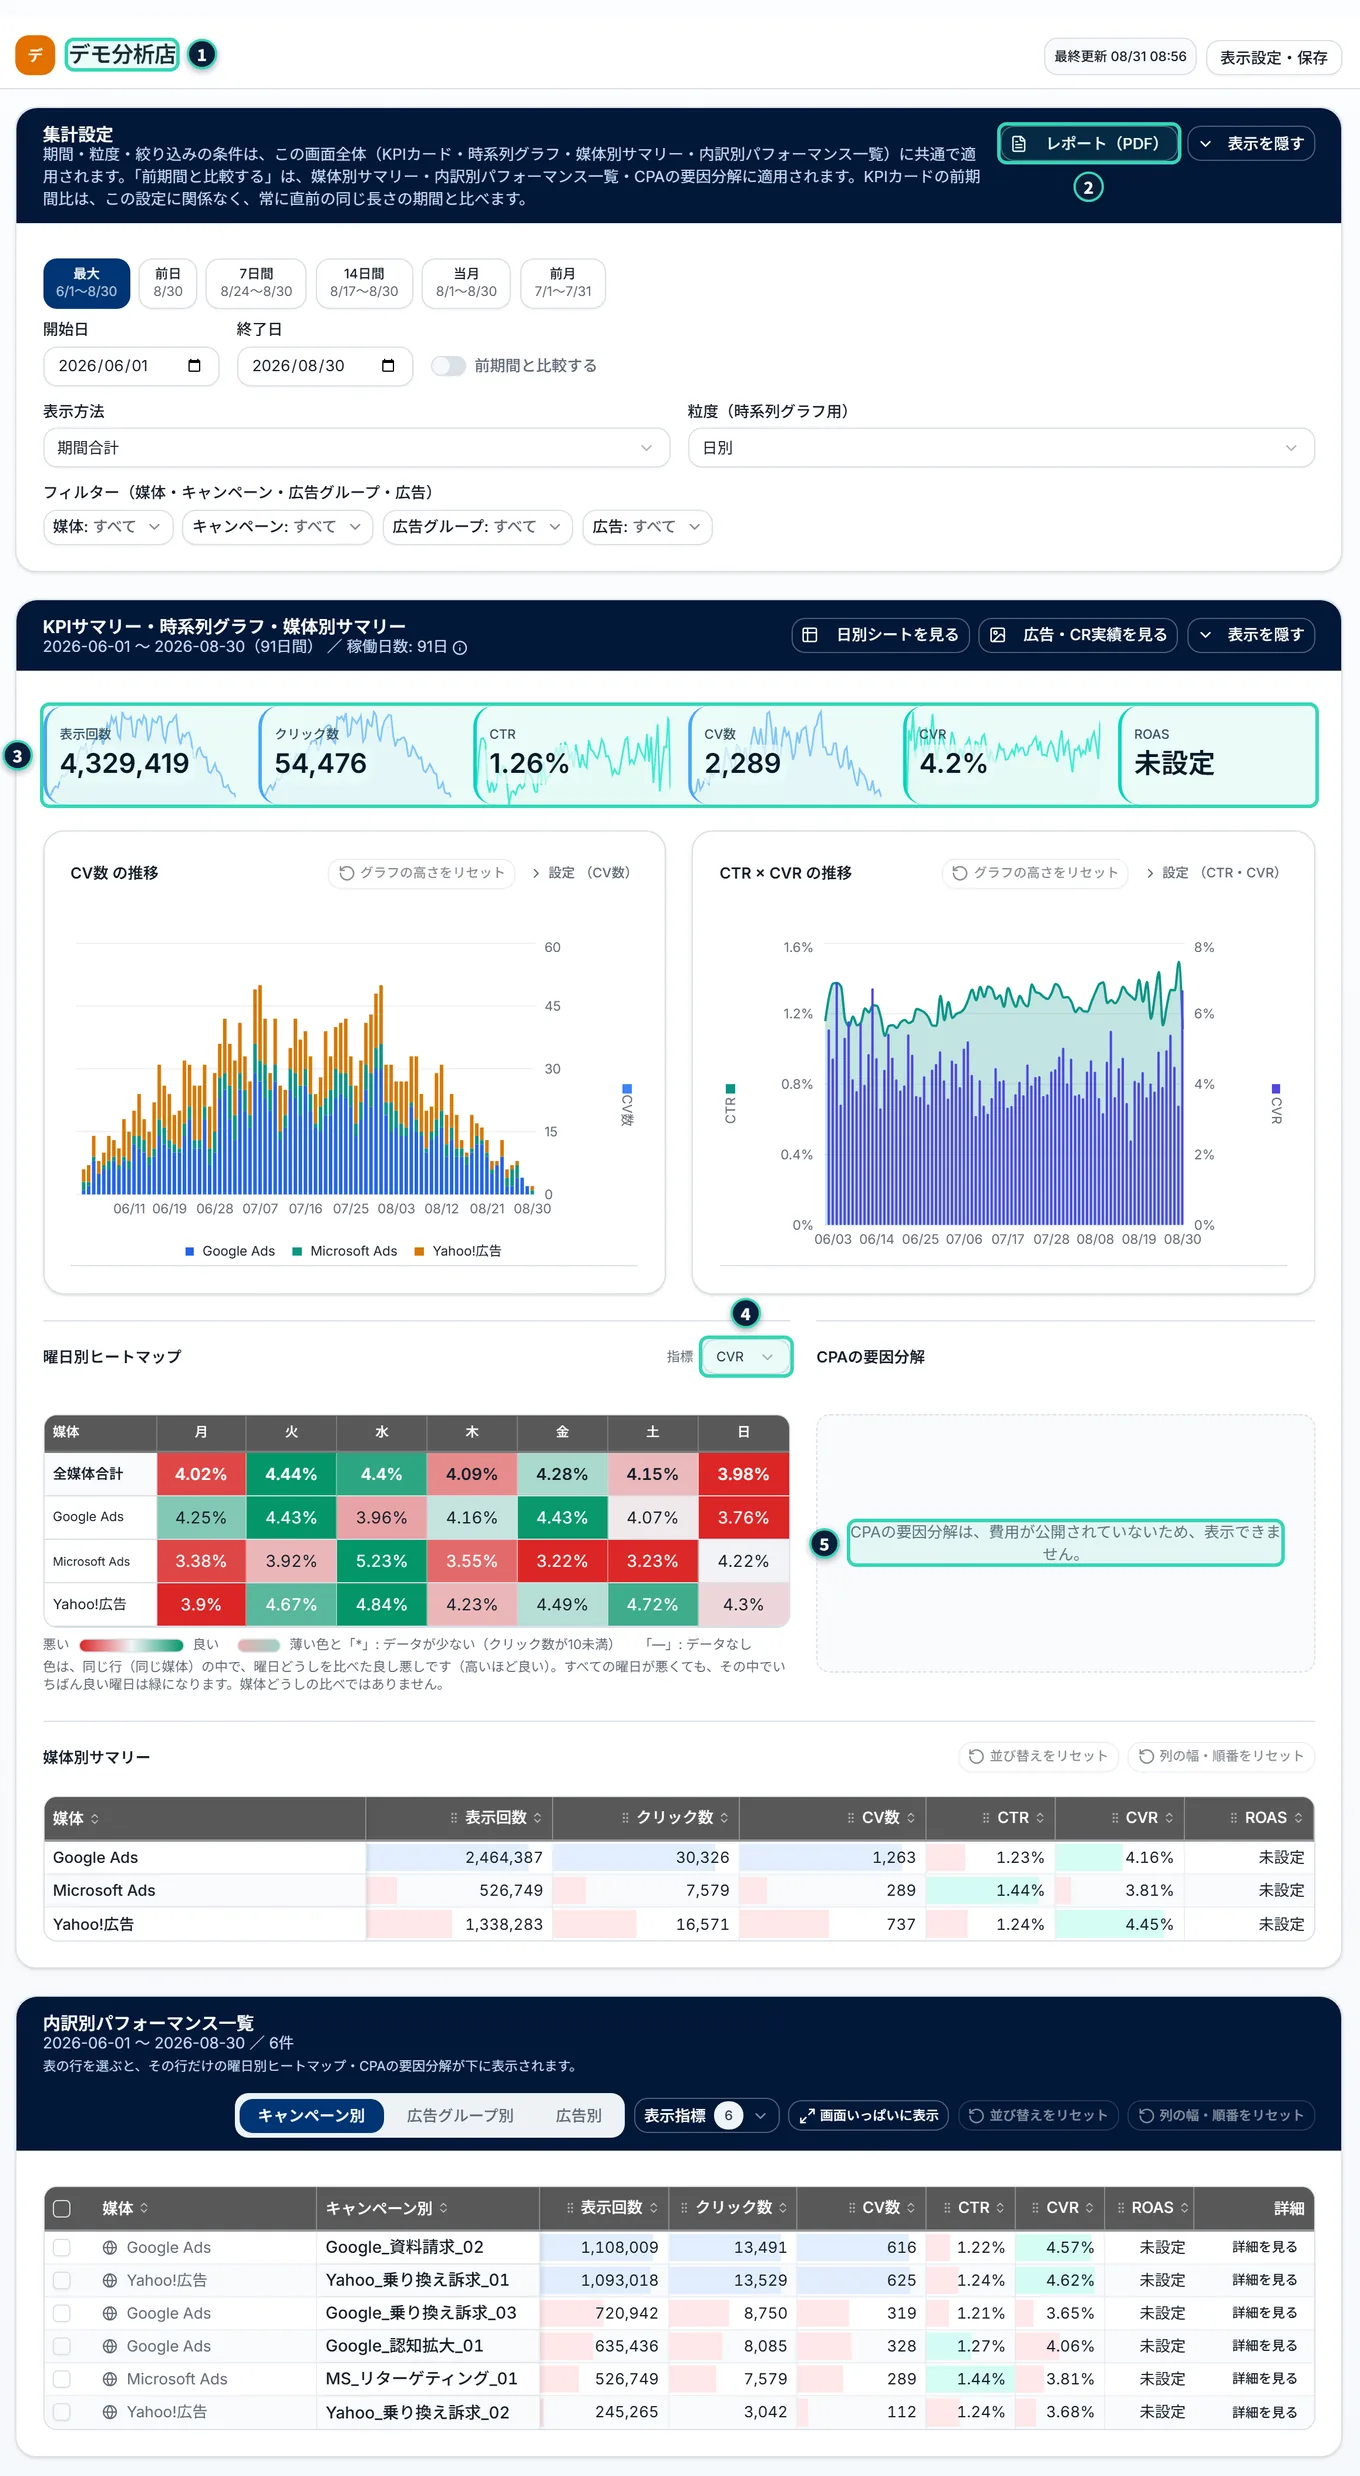Click the table icon on 日別シートを見る
Screen dimensions: 1360x2476
pos(810,635)
